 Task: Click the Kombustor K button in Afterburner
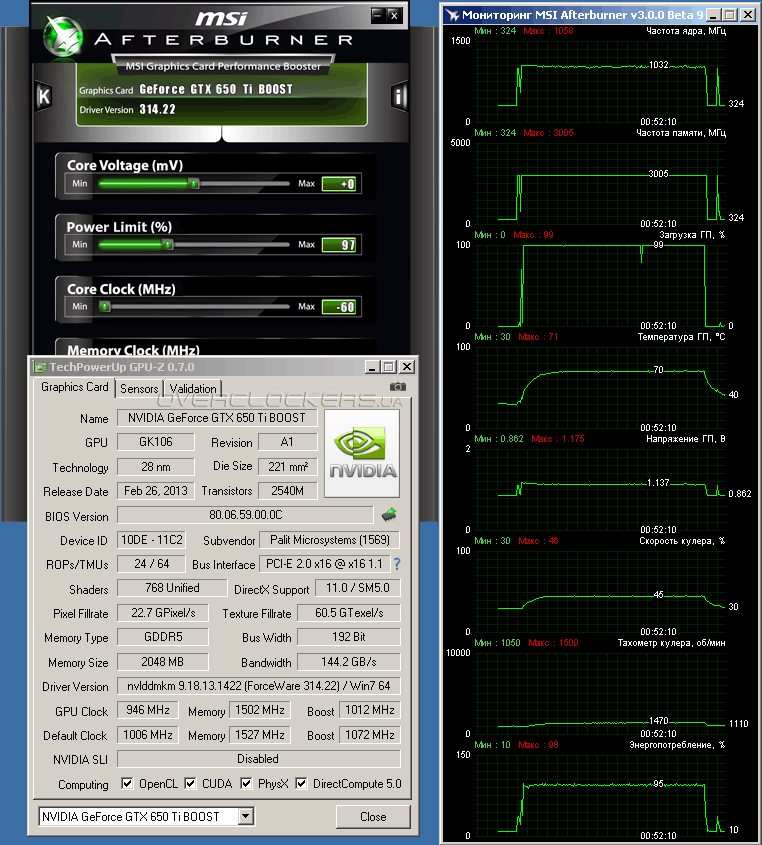pos(44,96)
